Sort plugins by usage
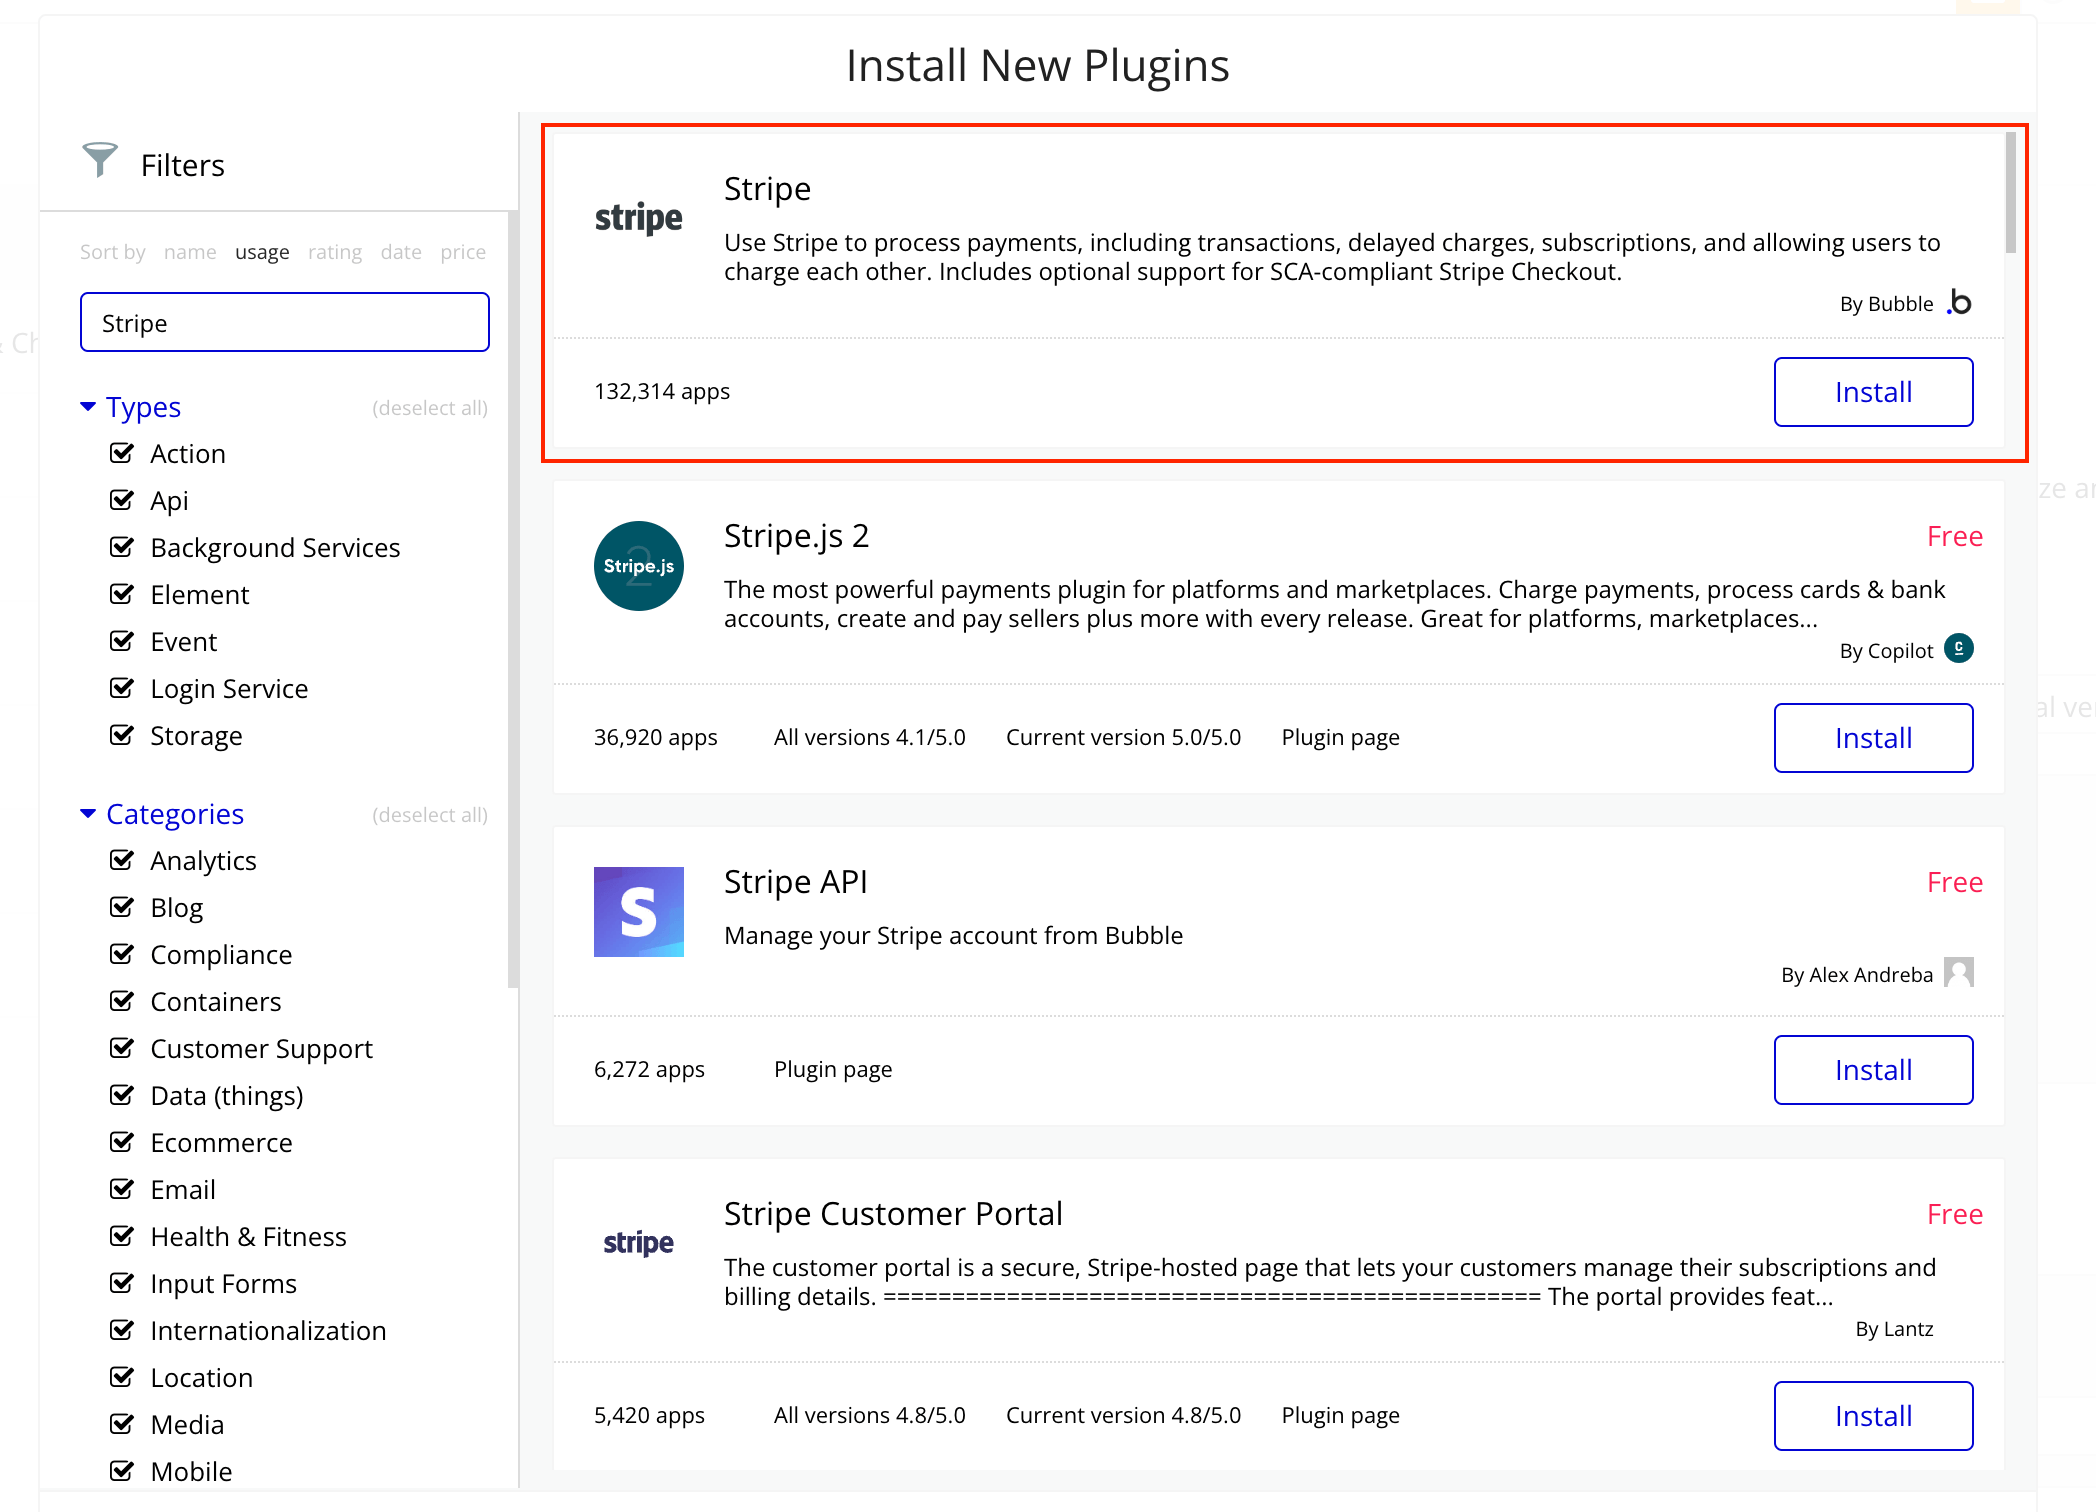 click(262, 252)
